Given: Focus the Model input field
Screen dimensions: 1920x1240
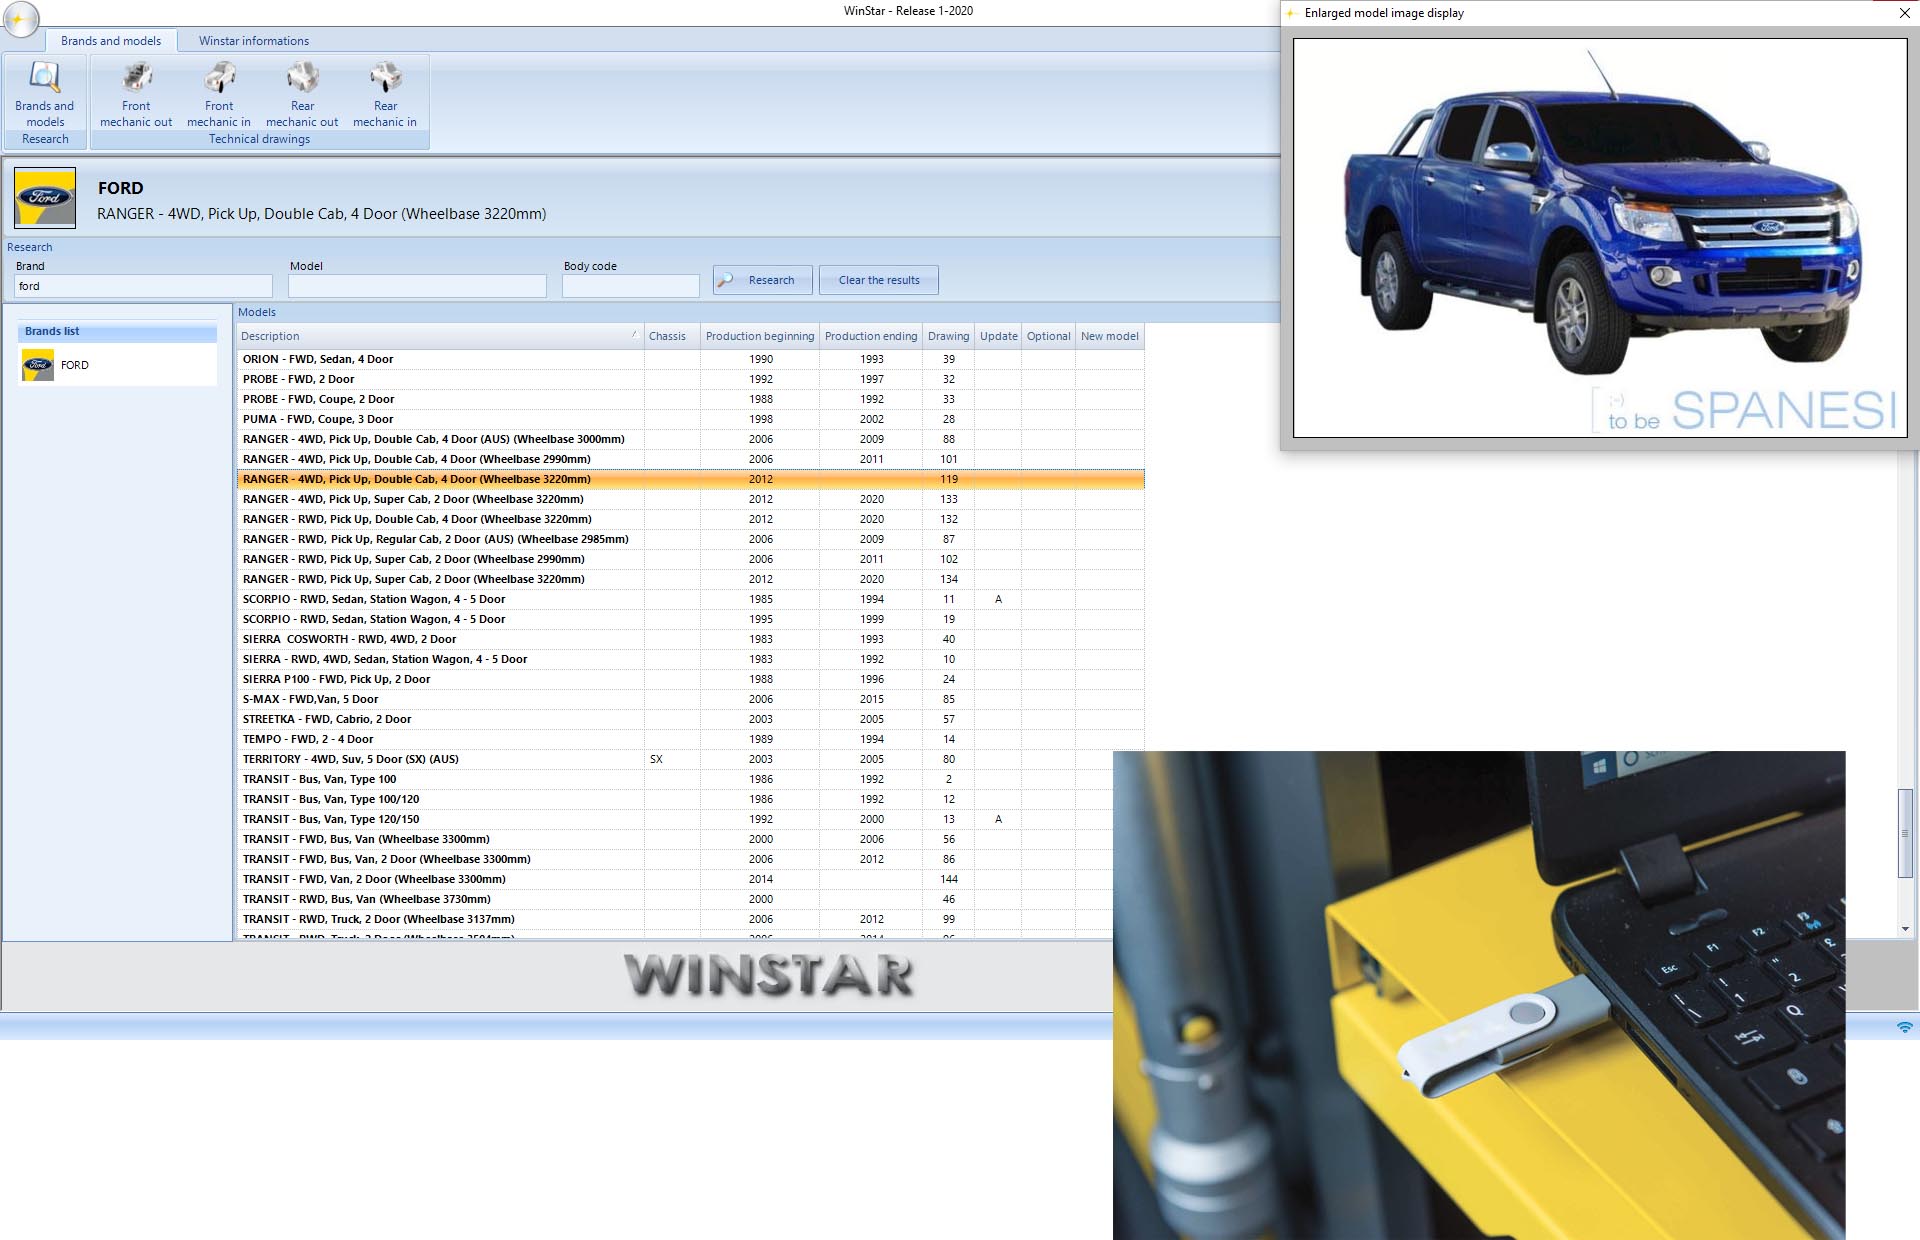Looking at the screenshot, I should pos(417,286).
